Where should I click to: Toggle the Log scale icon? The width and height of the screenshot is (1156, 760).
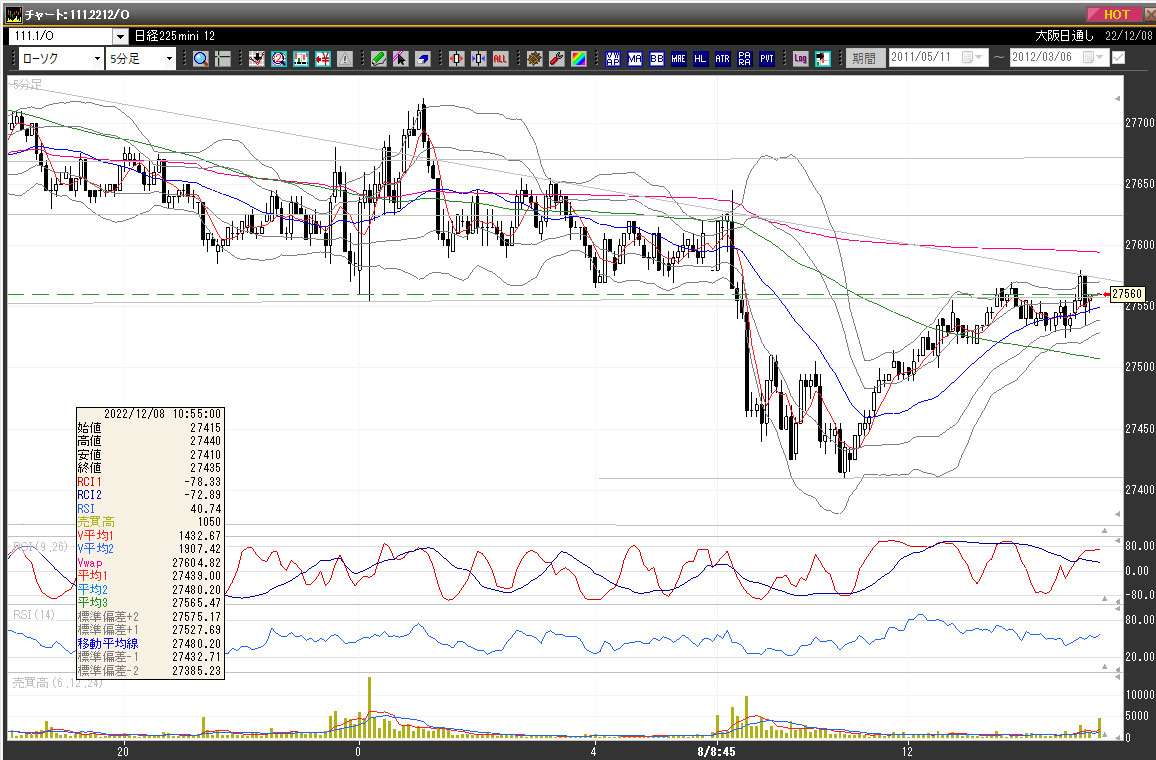tap(801, 58)
